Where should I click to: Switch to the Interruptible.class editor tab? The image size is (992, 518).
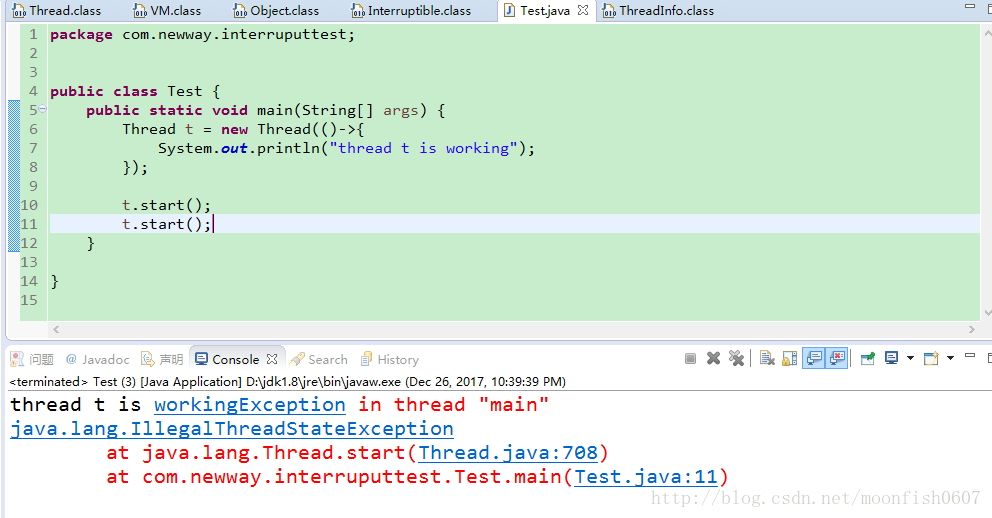tap(412, 11)
